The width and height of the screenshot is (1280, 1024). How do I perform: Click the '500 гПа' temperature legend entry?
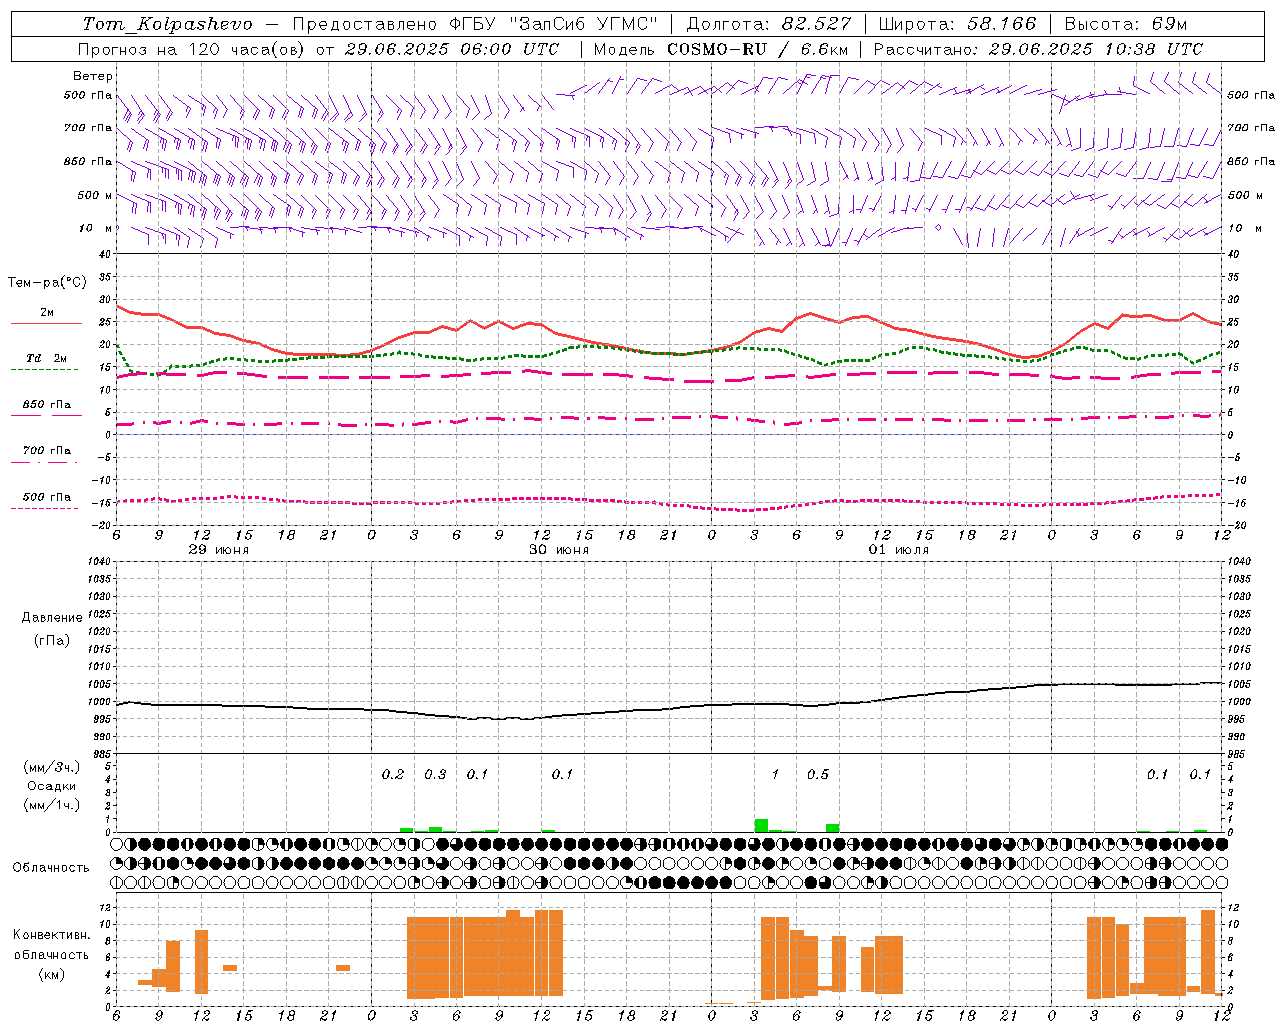coord(46,497)
